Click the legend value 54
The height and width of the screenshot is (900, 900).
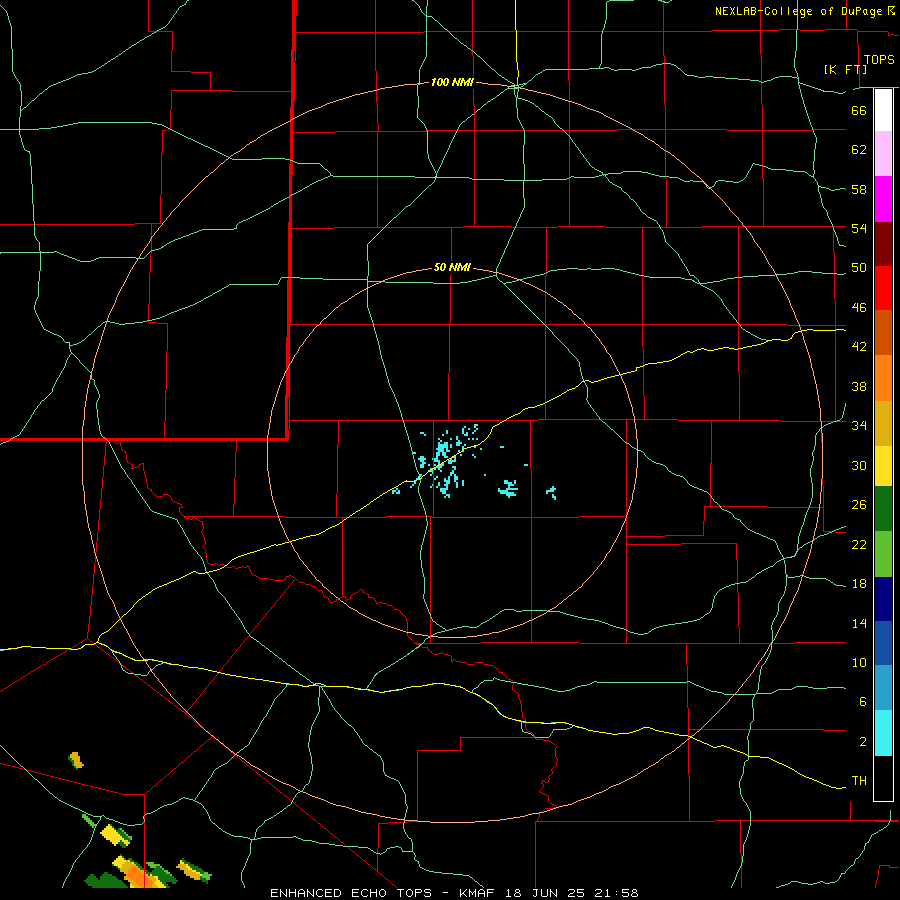click(859, 228)
